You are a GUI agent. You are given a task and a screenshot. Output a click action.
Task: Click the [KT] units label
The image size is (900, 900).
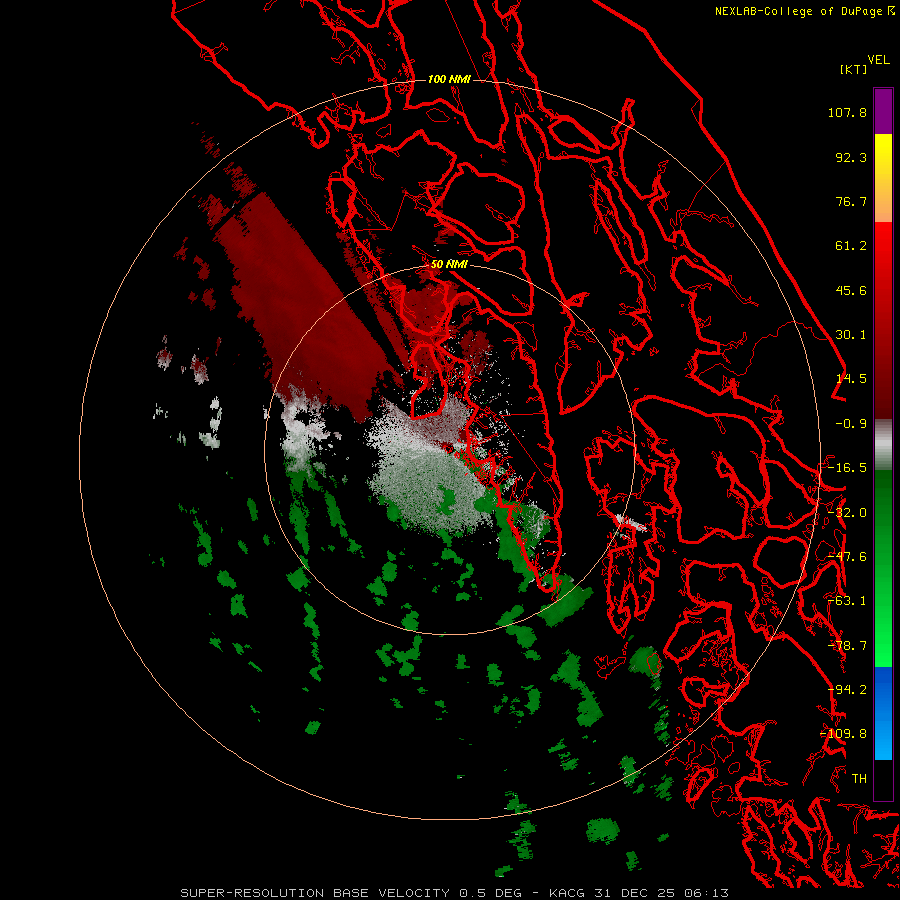point(854,69)
